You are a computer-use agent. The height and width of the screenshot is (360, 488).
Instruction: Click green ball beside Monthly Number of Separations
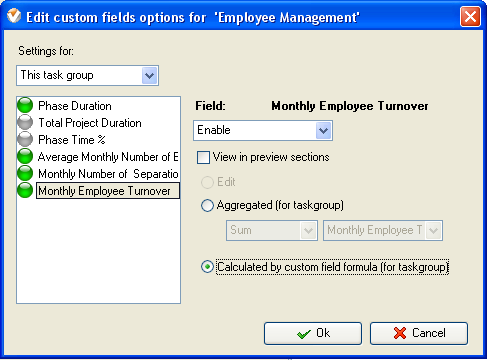coord(25,173)
